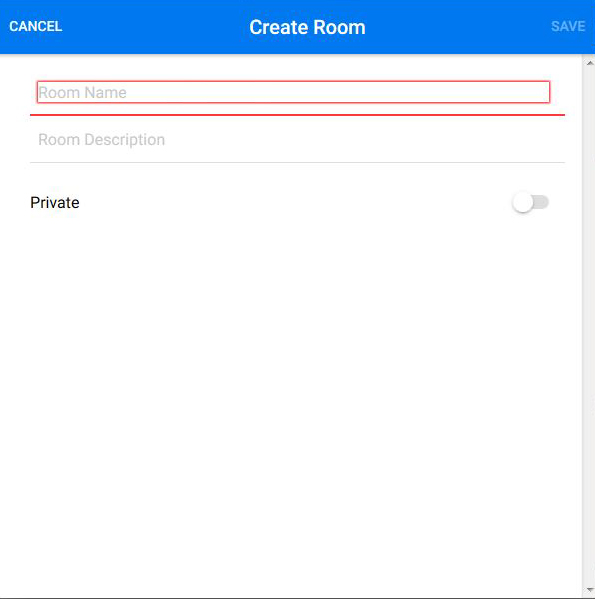Click the Create Room title text
Viewport: 595px width, 599px height.
point(307,27)
